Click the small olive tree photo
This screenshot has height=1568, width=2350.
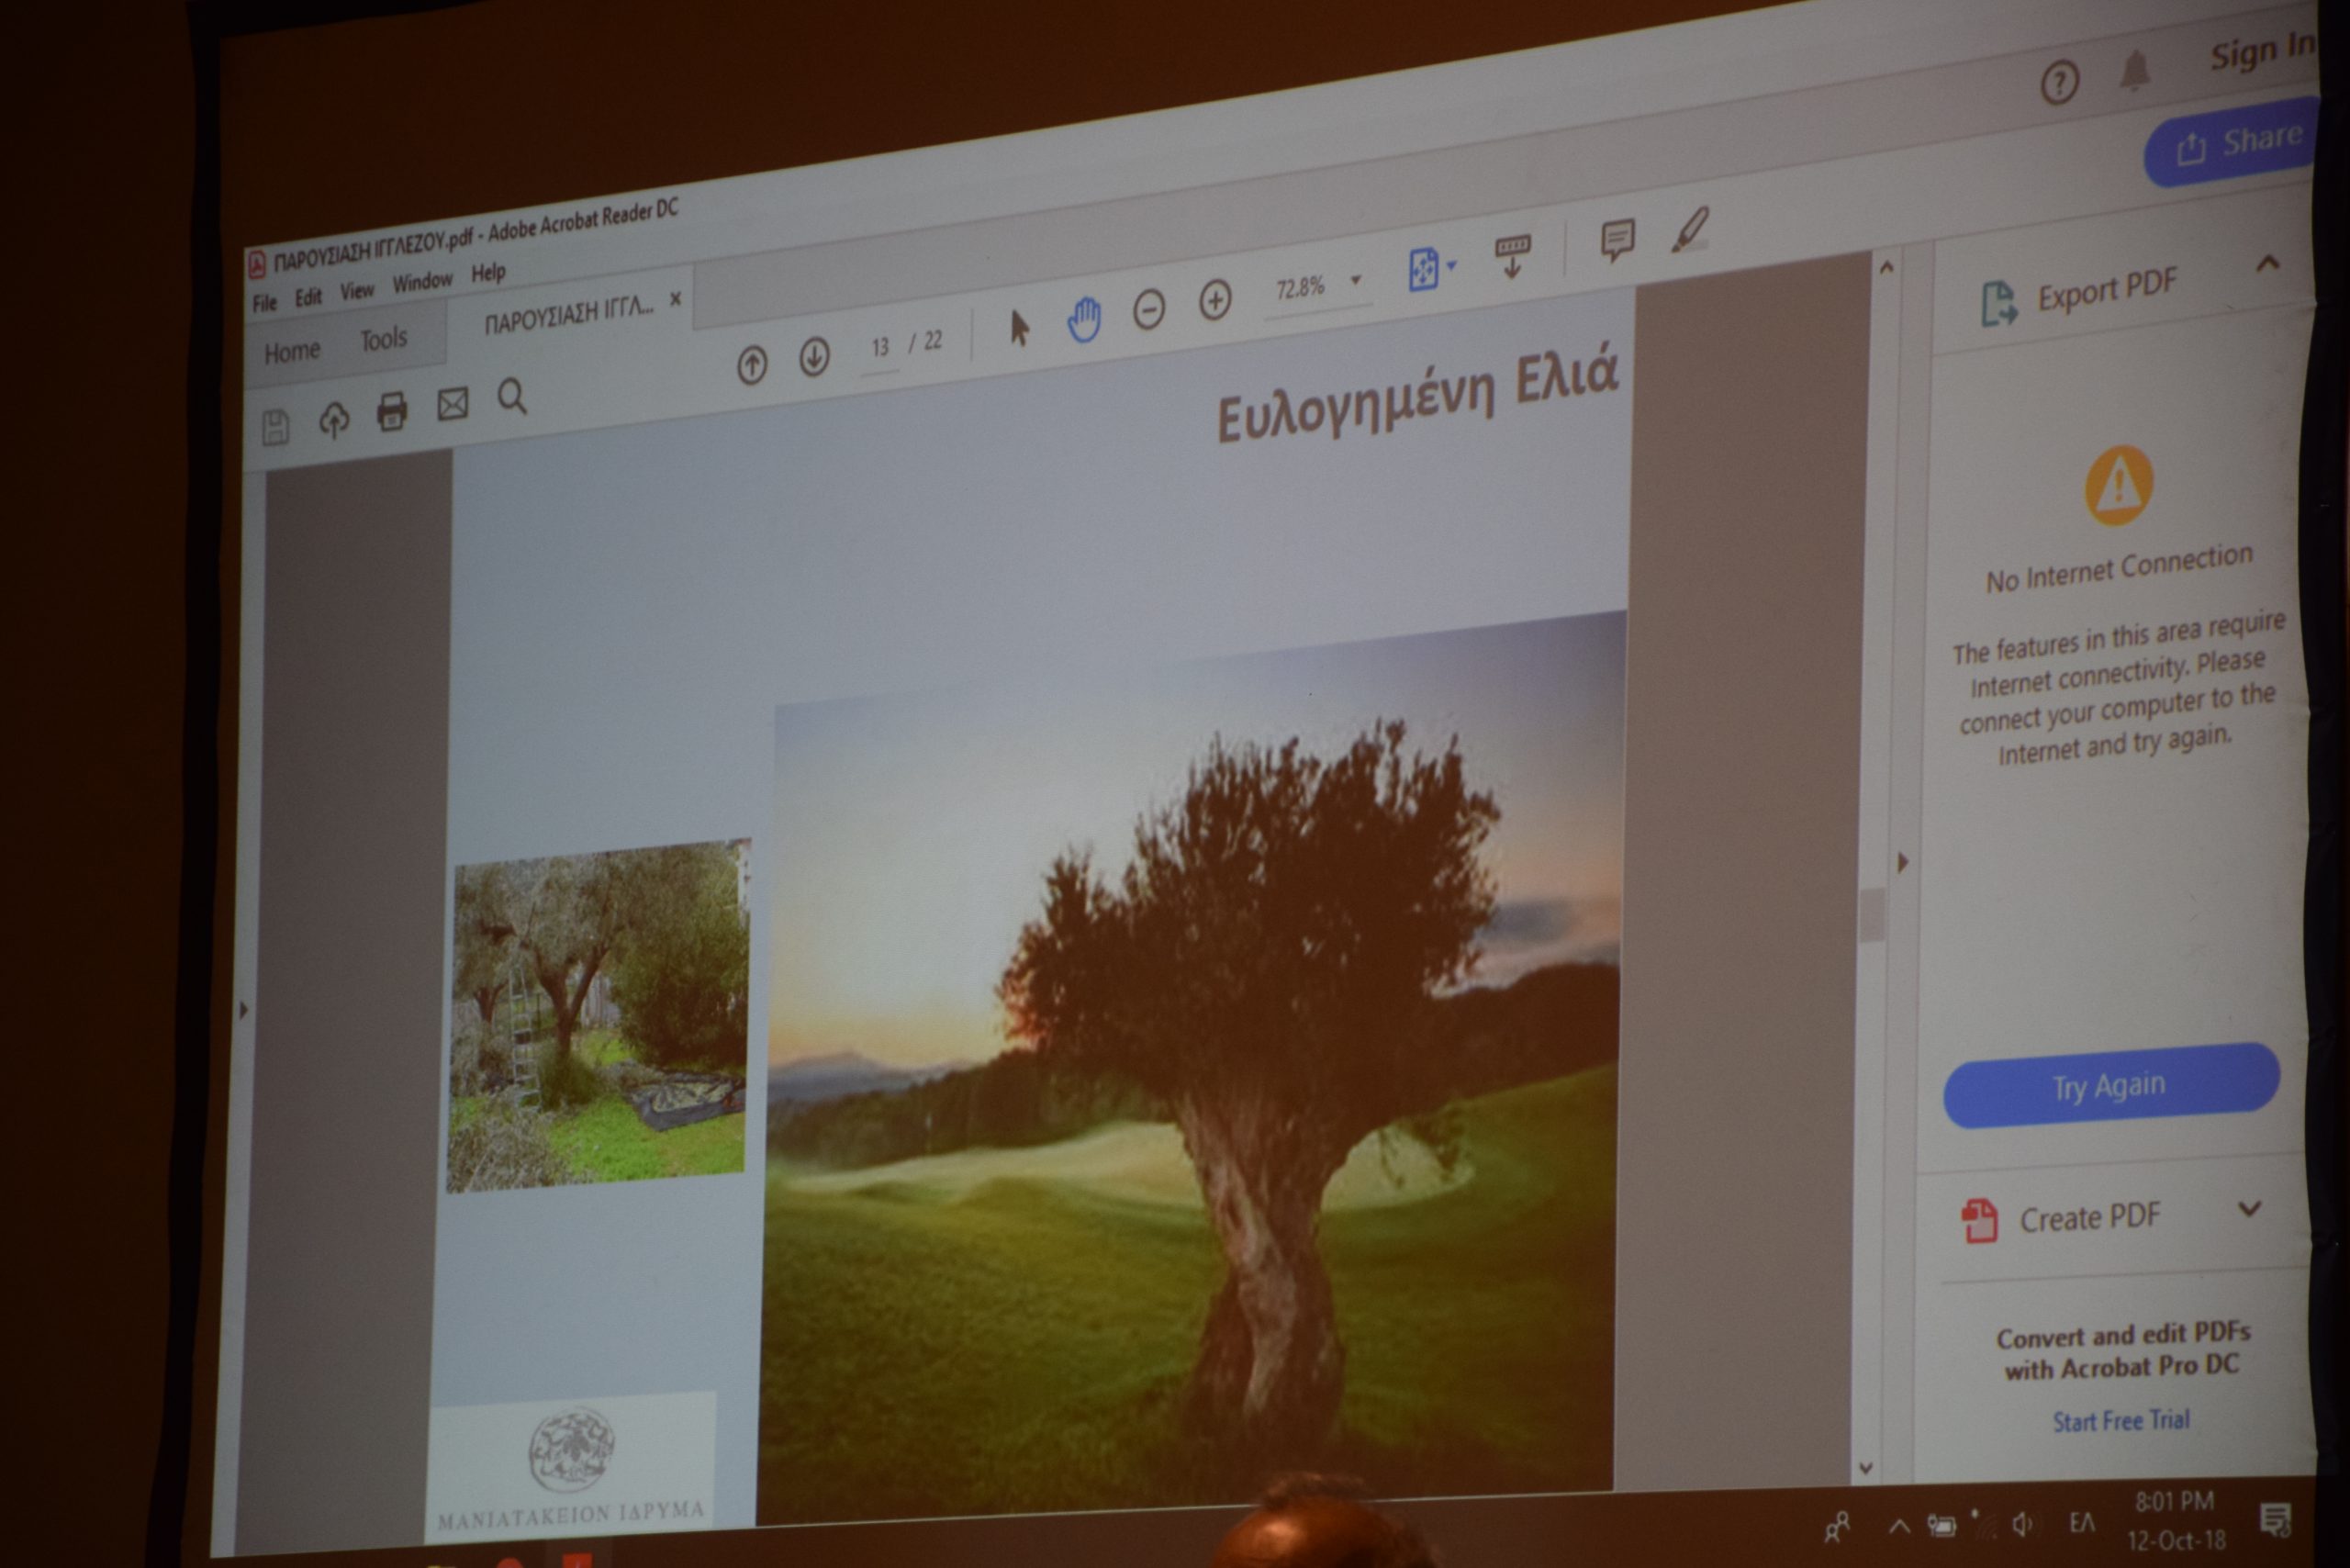click(x=598, y=1015)
